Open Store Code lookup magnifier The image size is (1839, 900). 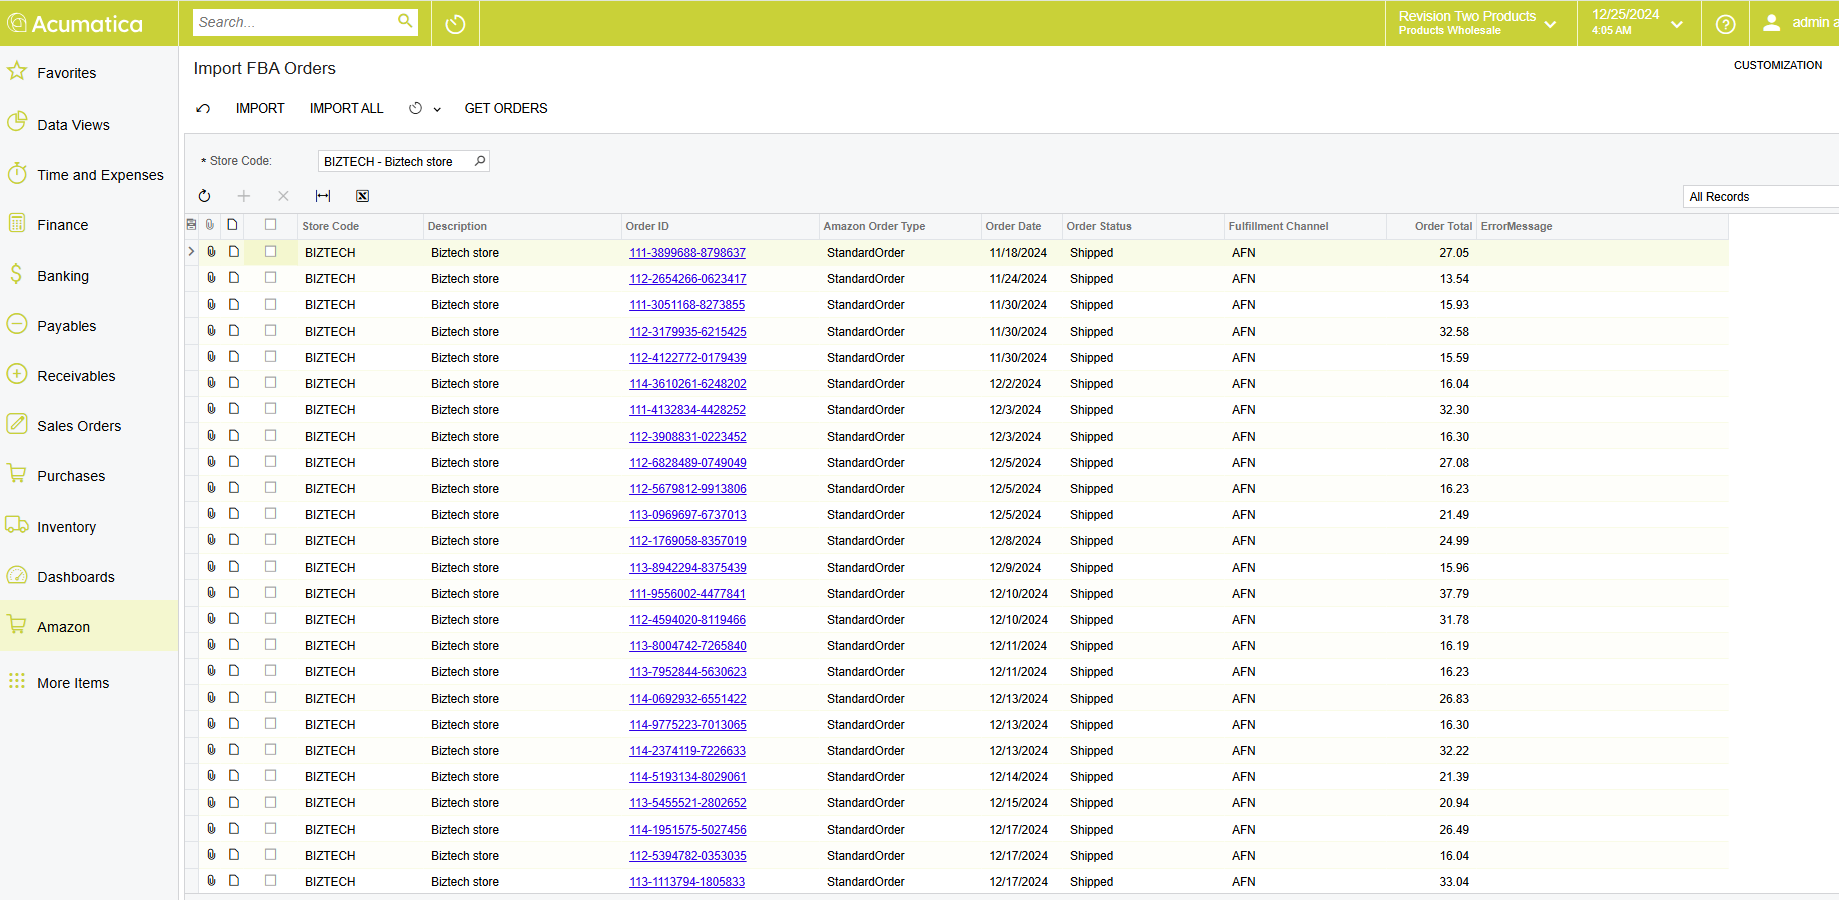coord(480,161)
